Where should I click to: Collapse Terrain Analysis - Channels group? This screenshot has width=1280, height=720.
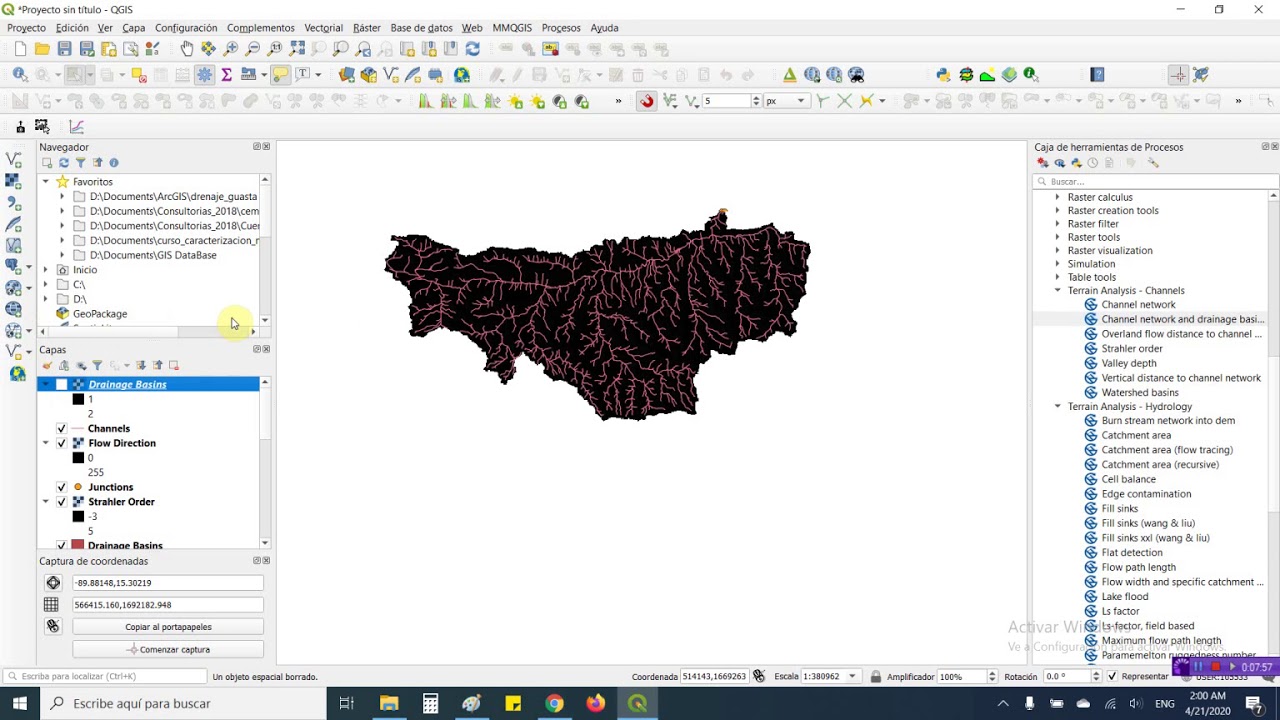[x=1058, y=291]
